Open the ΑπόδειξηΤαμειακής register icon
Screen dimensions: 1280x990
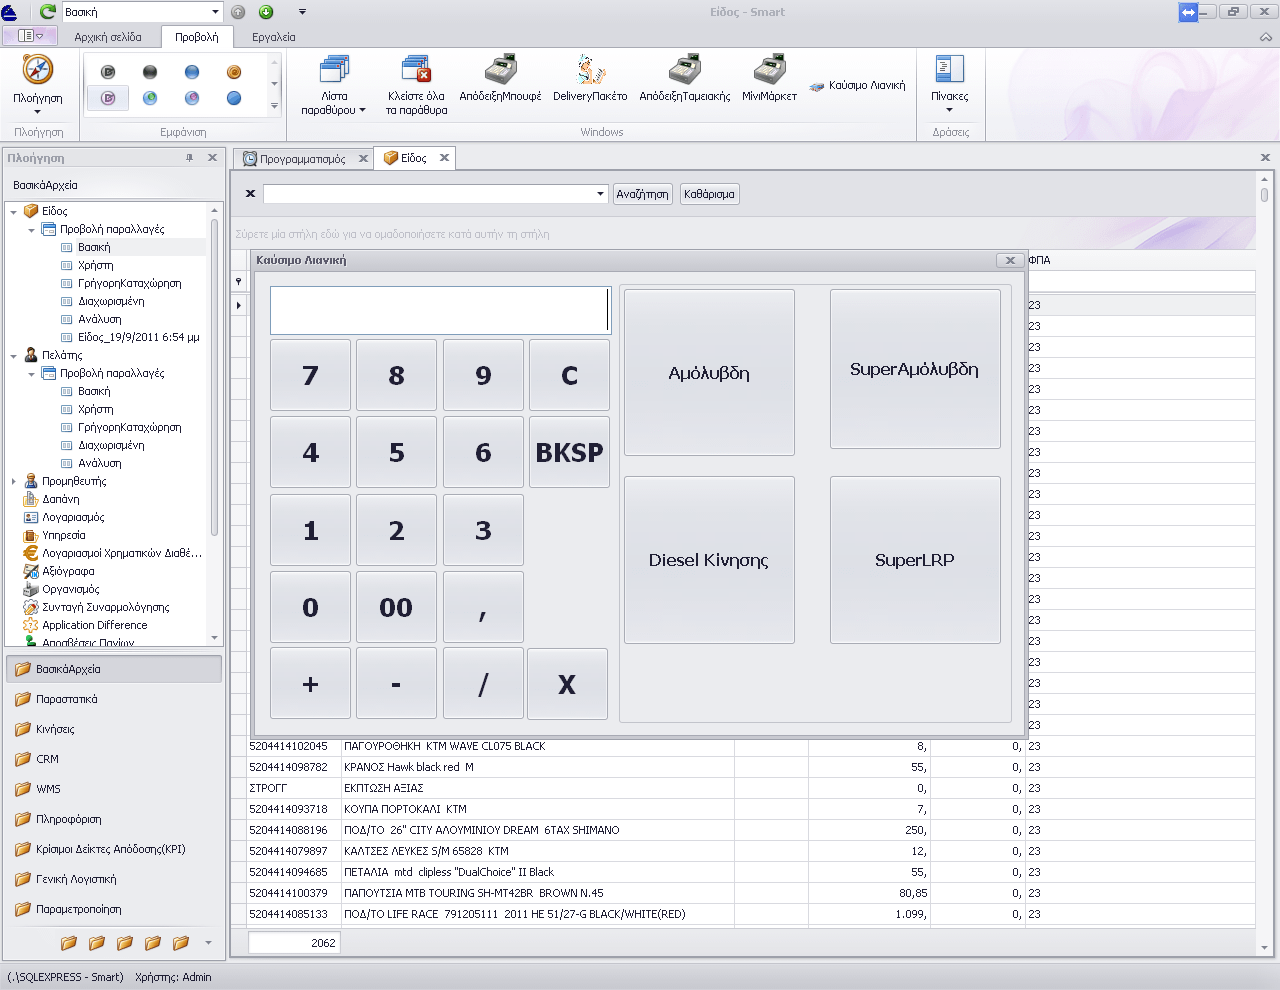click(684, 79)
